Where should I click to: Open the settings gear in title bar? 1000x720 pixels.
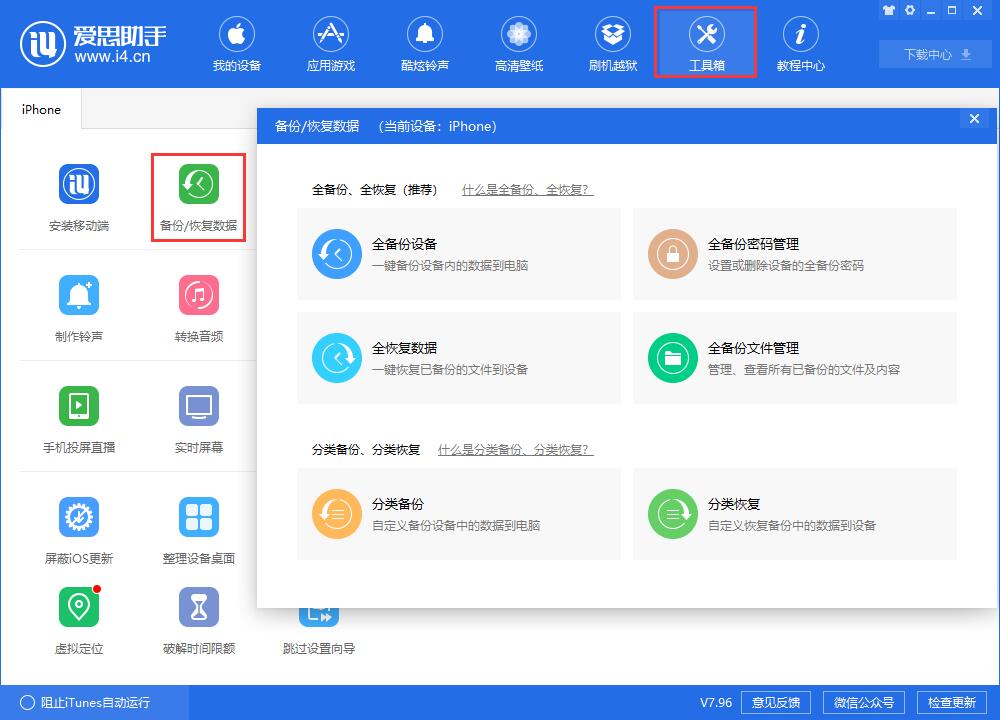909,10
